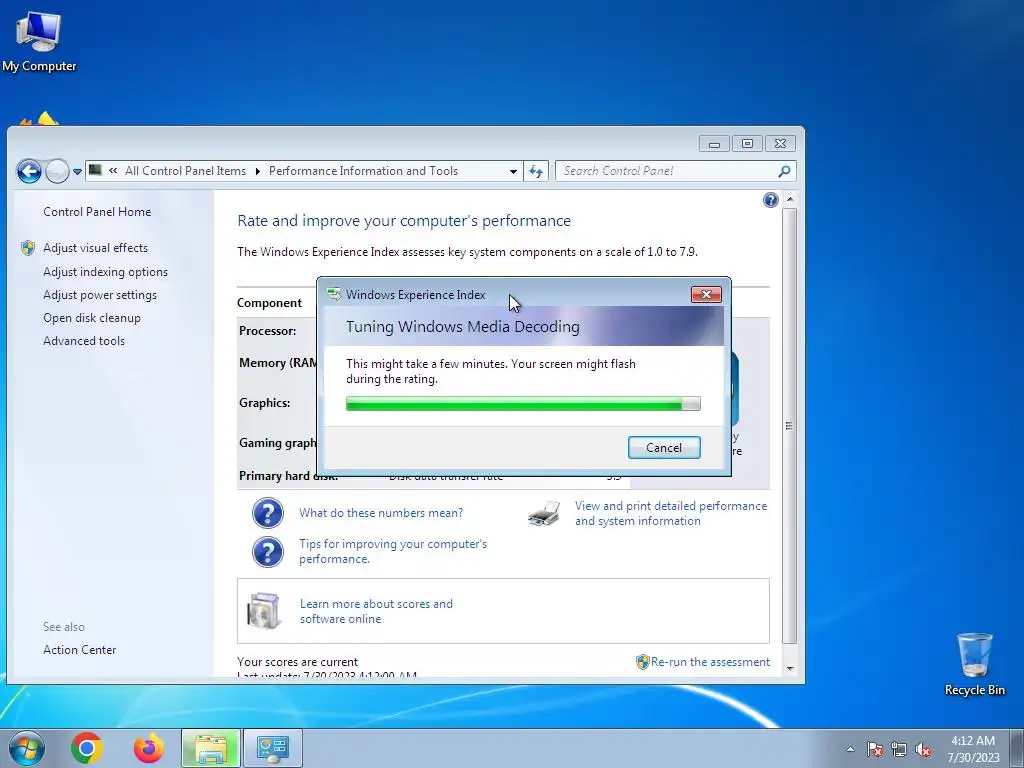Open tips for improving computer's performance
Image resolution: width=1024 pixels, height=768 pixels.
pos(392,551)
